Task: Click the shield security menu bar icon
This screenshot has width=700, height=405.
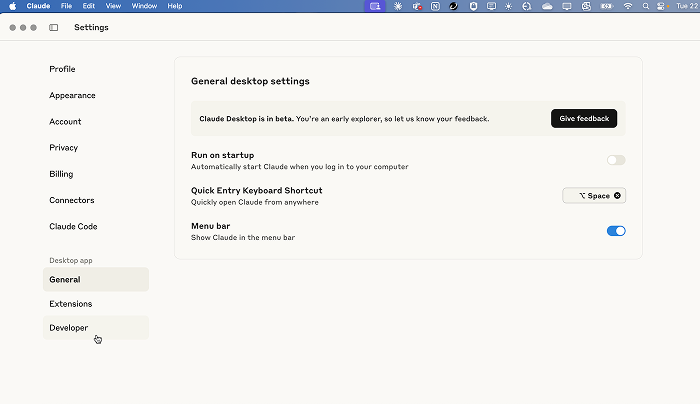Action: point(473,6)
